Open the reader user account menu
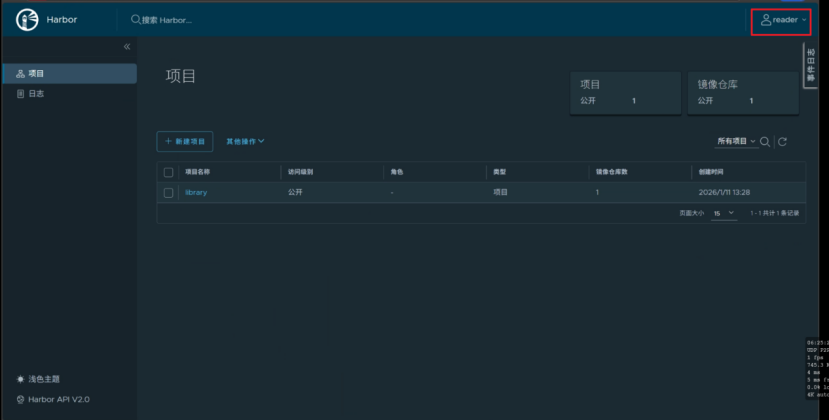This screenshot has width=829, height=420. tap(783, 20)
